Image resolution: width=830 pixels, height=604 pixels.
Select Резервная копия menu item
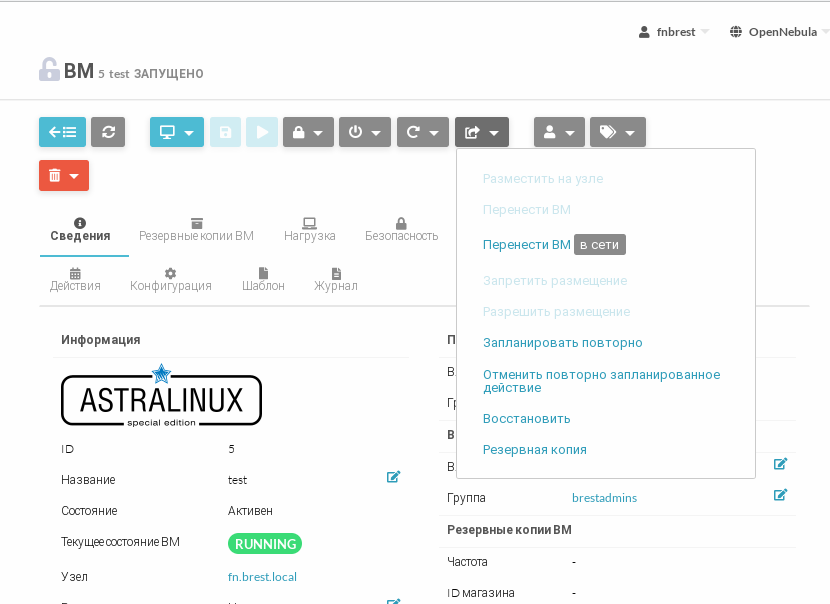tap(534, 450)
